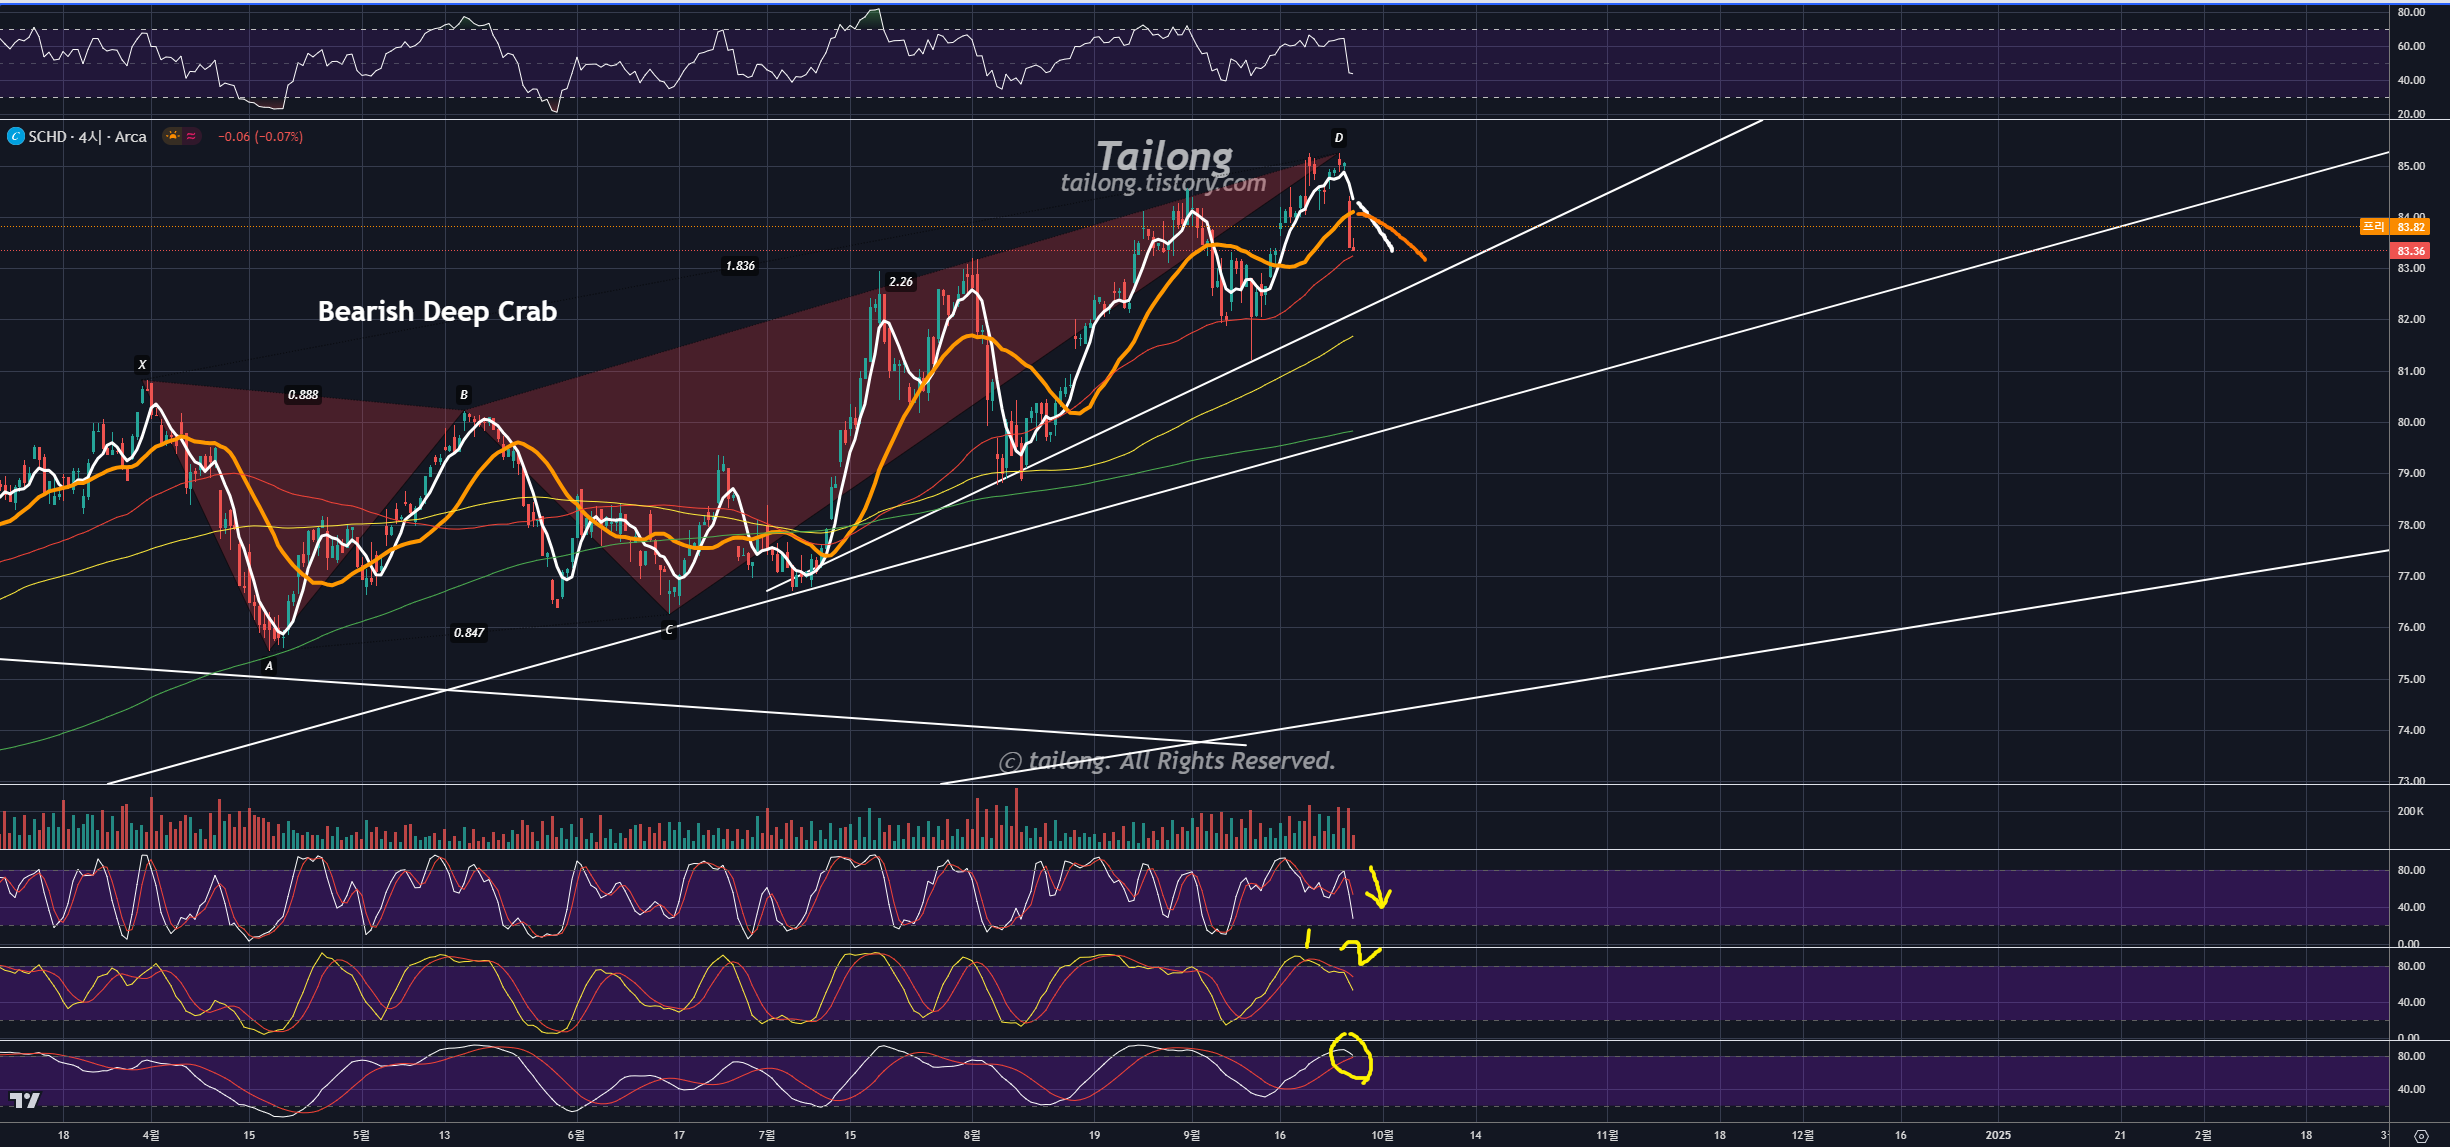Click the D point label of the pattern
Screen dimensions: 2450x1147
[1338, 138]
